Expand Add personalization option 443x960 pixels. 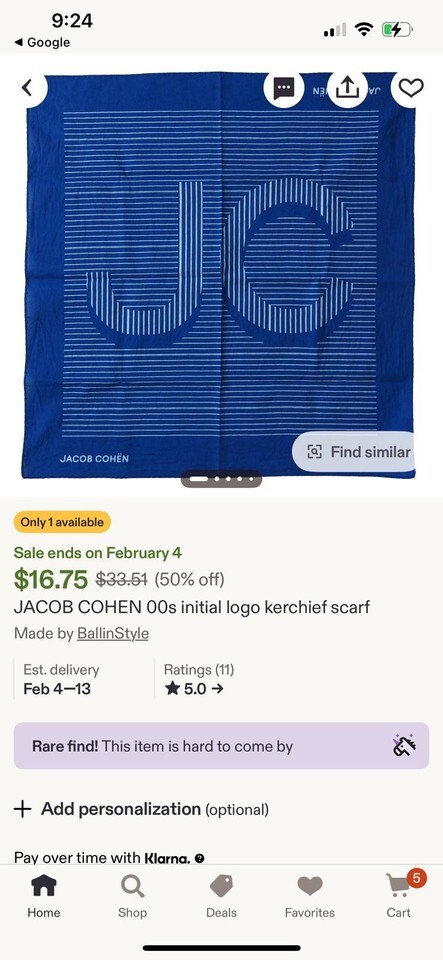[141, 809]
